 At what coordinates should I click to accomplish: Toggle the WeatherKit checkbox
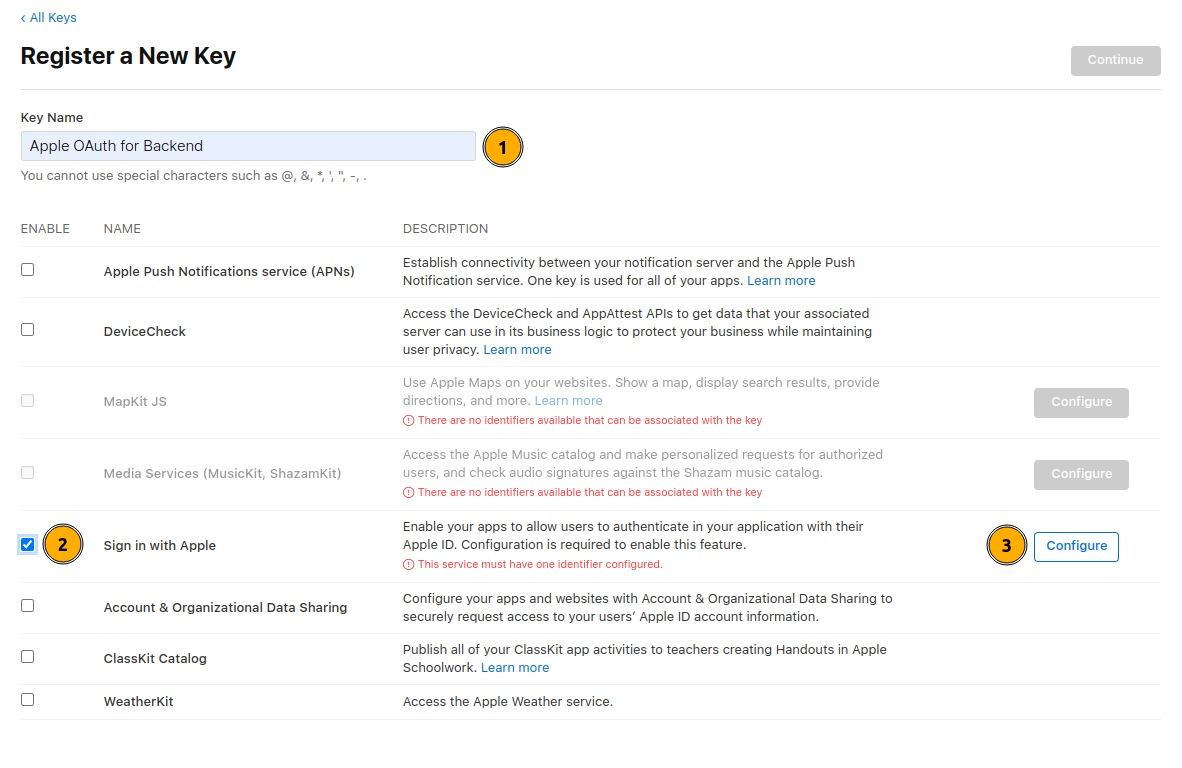pos(28,700)
